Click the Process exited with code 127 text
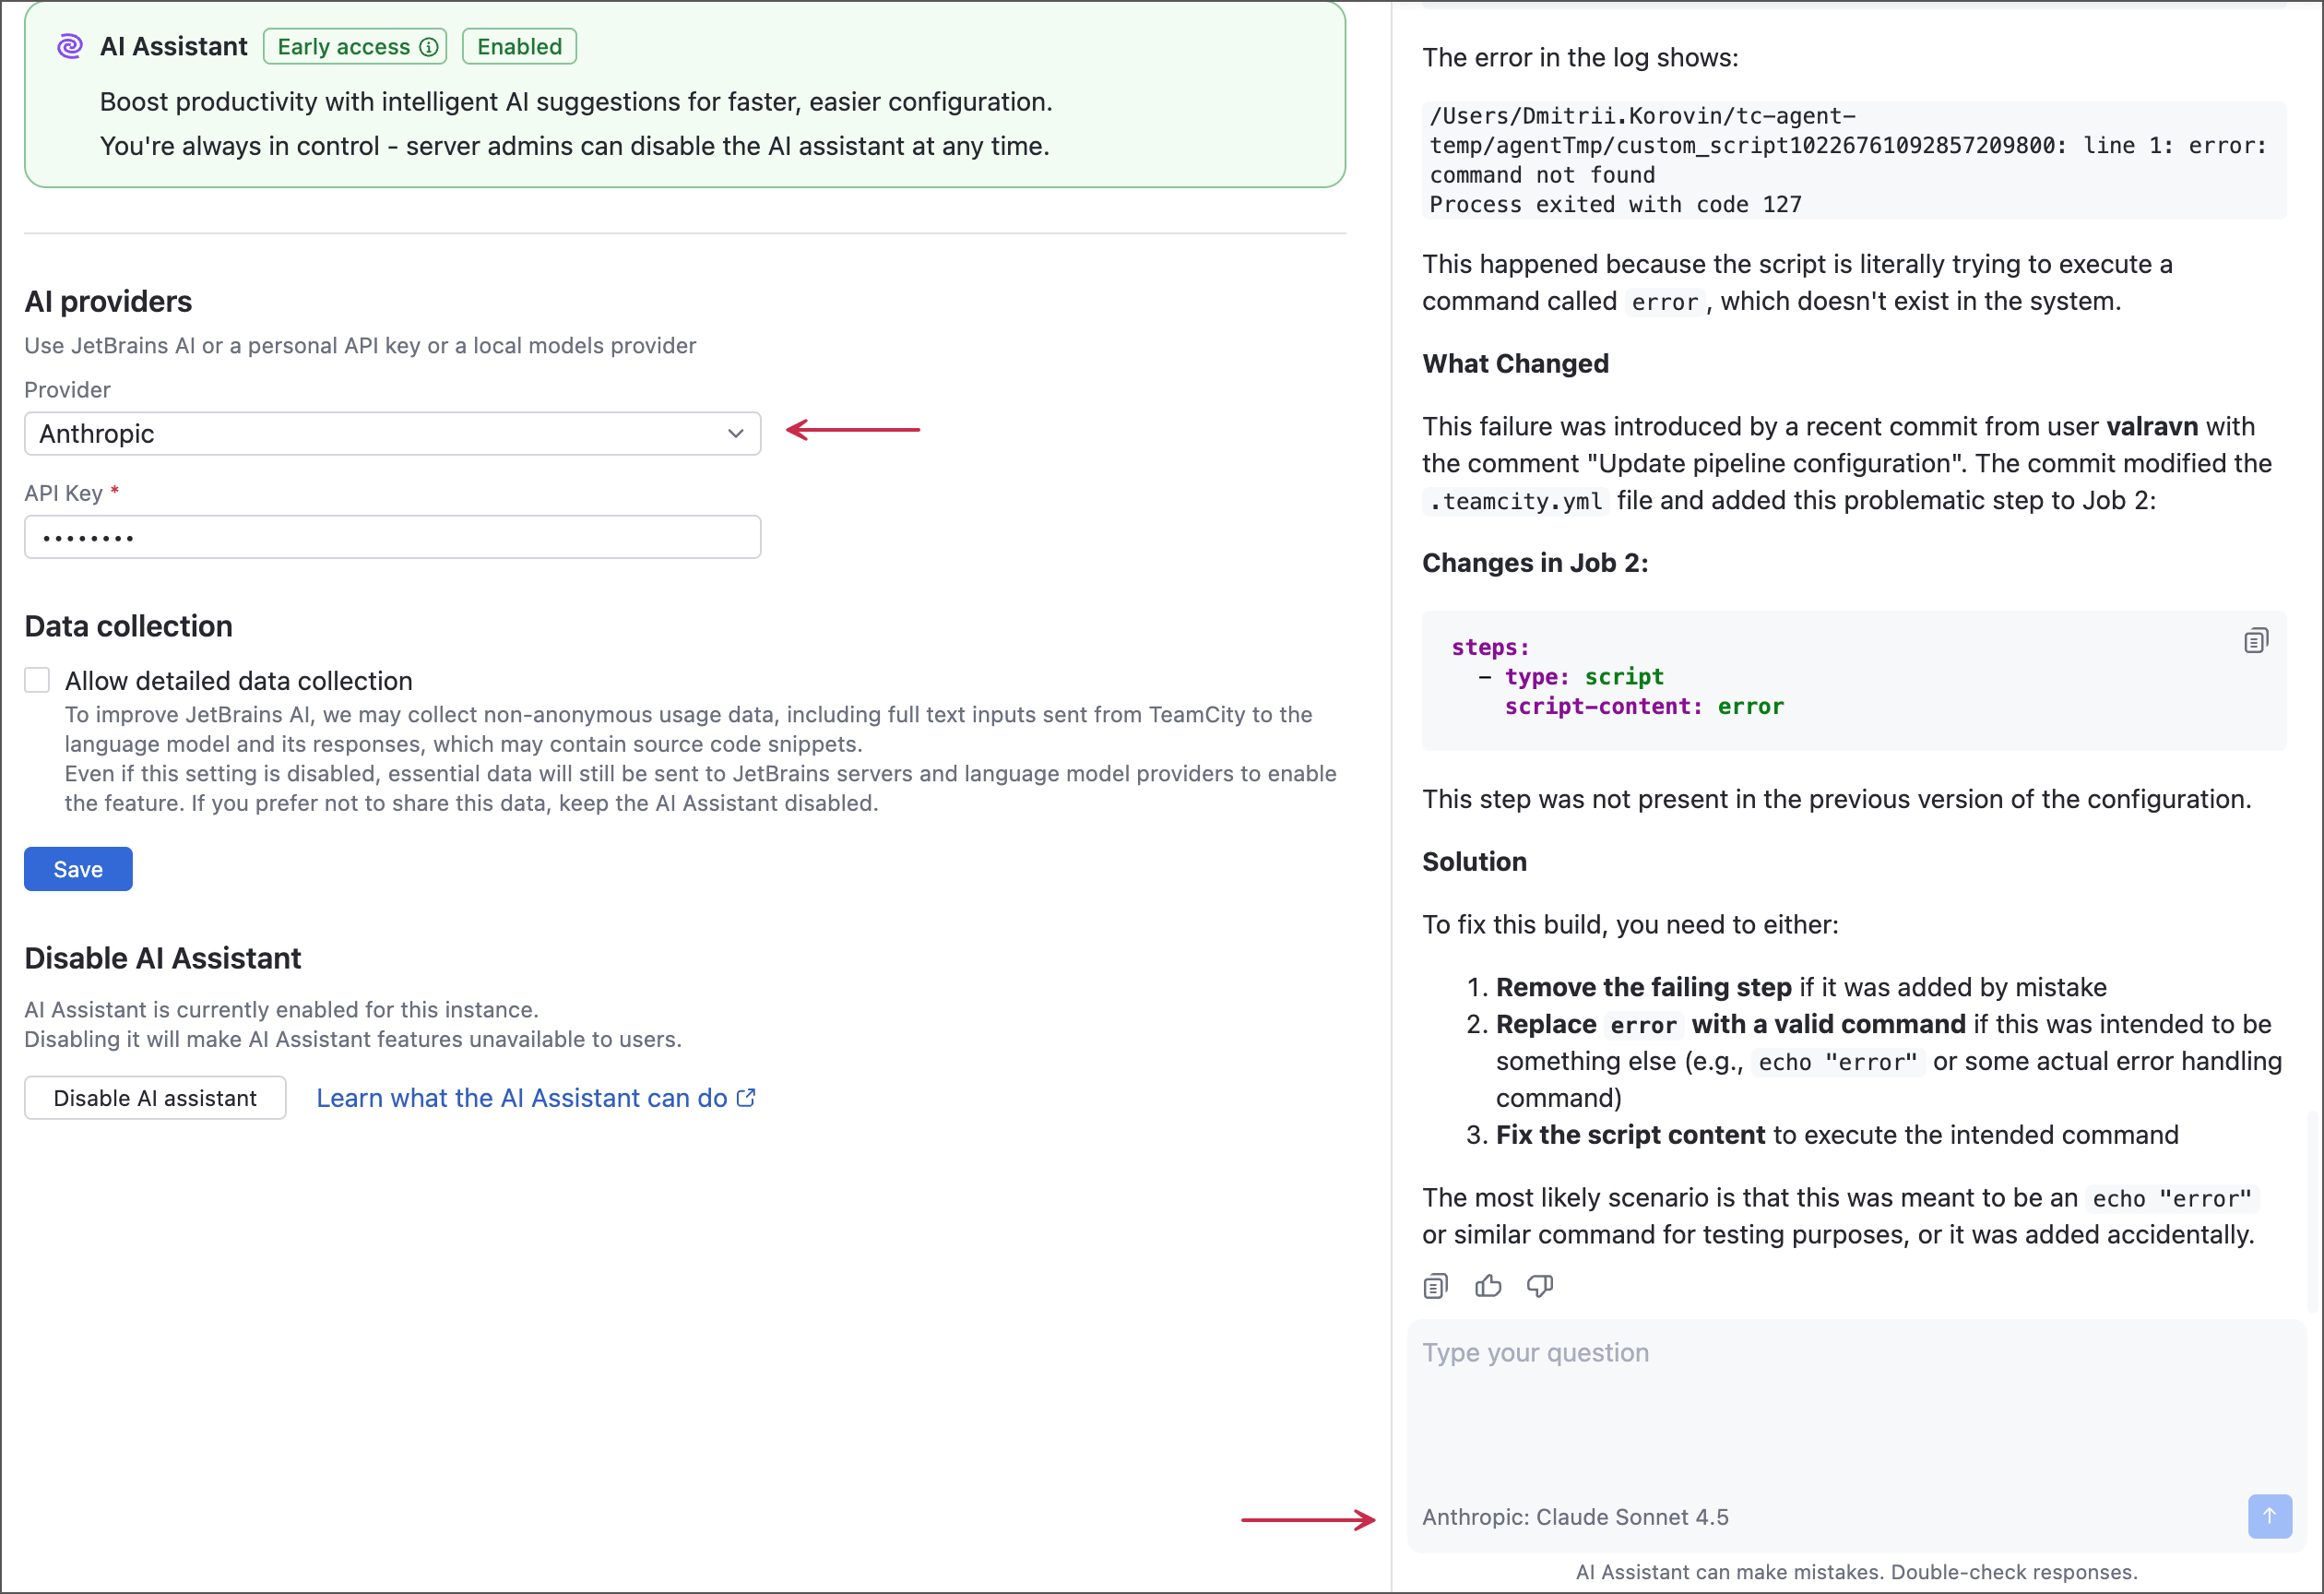Image resolution: width=2324 pixels, height=1594 pixels. point(1615,204)
